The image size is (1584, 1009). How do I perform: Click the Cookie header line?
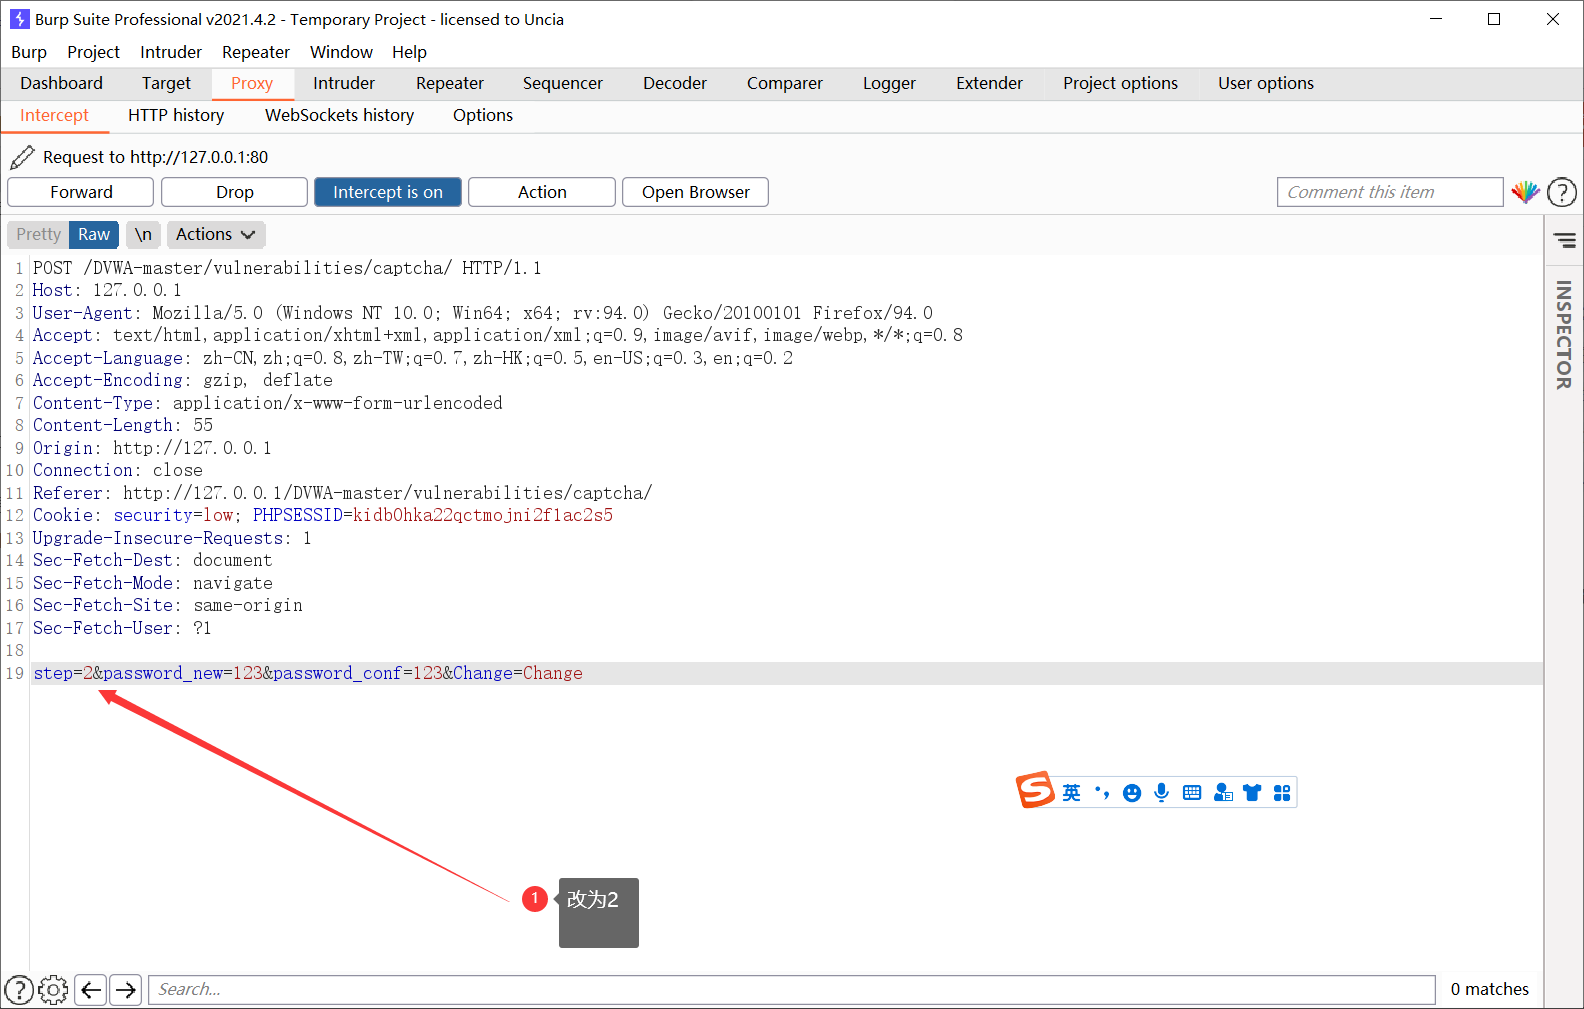tap(323, 515)
